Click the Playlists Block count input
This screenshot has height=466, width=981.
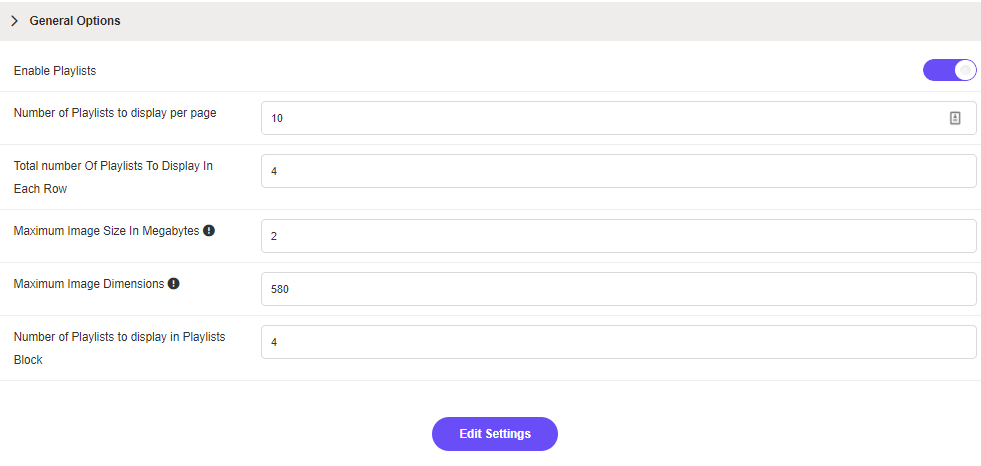point(618,342)
